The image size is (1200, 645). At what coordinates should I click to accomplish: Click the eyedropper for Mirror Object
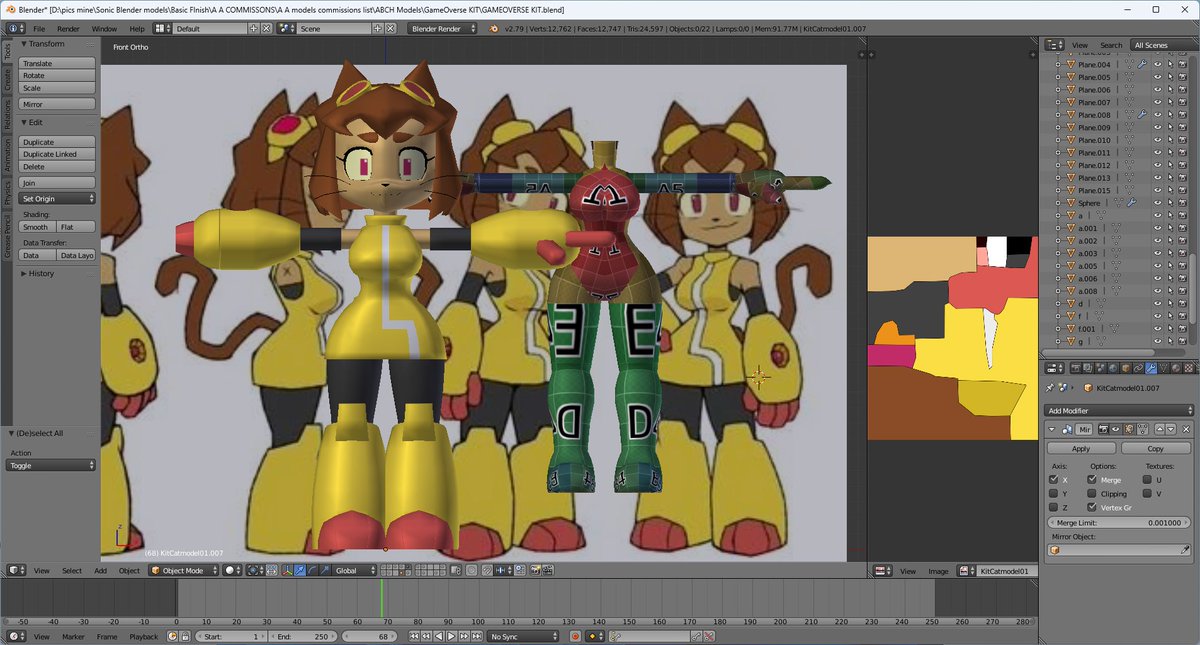coord(1185,550)
